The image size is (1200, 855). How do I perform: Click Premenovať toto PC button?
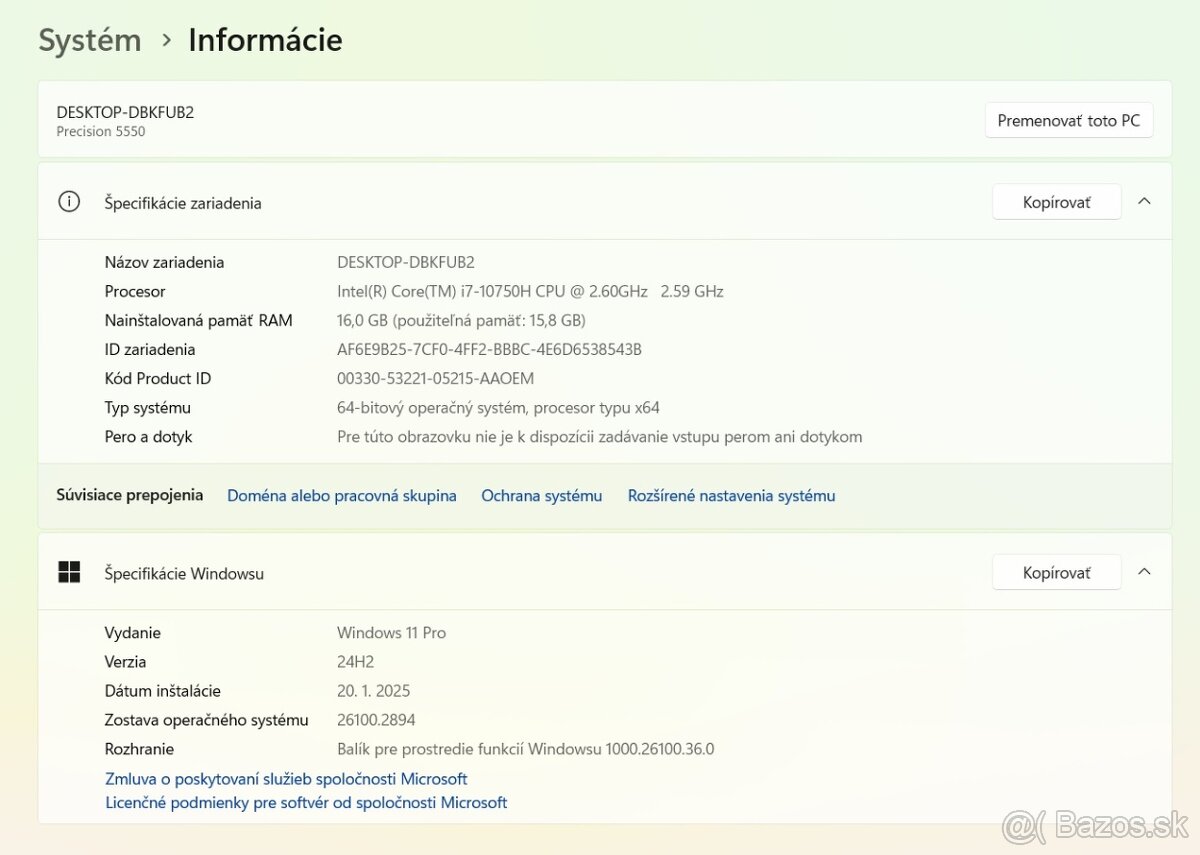click(1069, 119)
